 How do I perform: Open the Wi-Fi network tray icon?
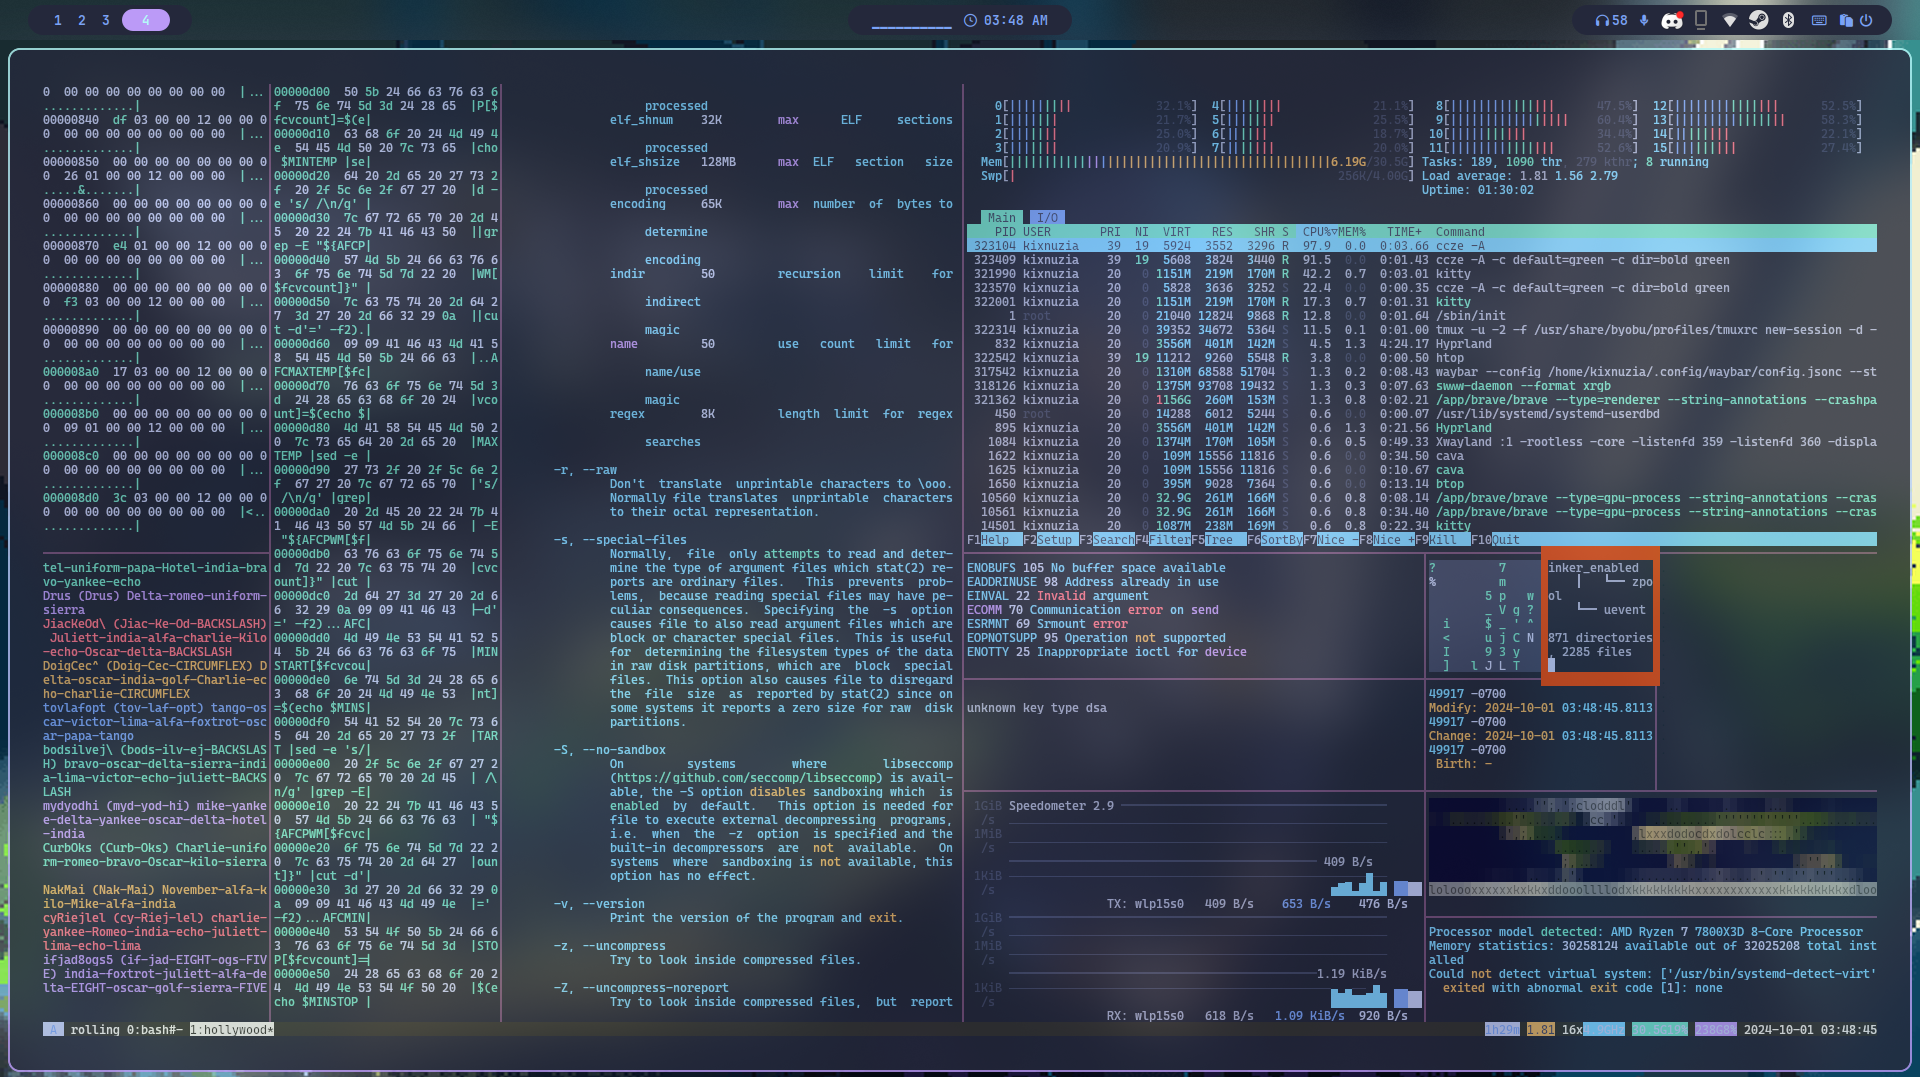tap(1730, 20)
